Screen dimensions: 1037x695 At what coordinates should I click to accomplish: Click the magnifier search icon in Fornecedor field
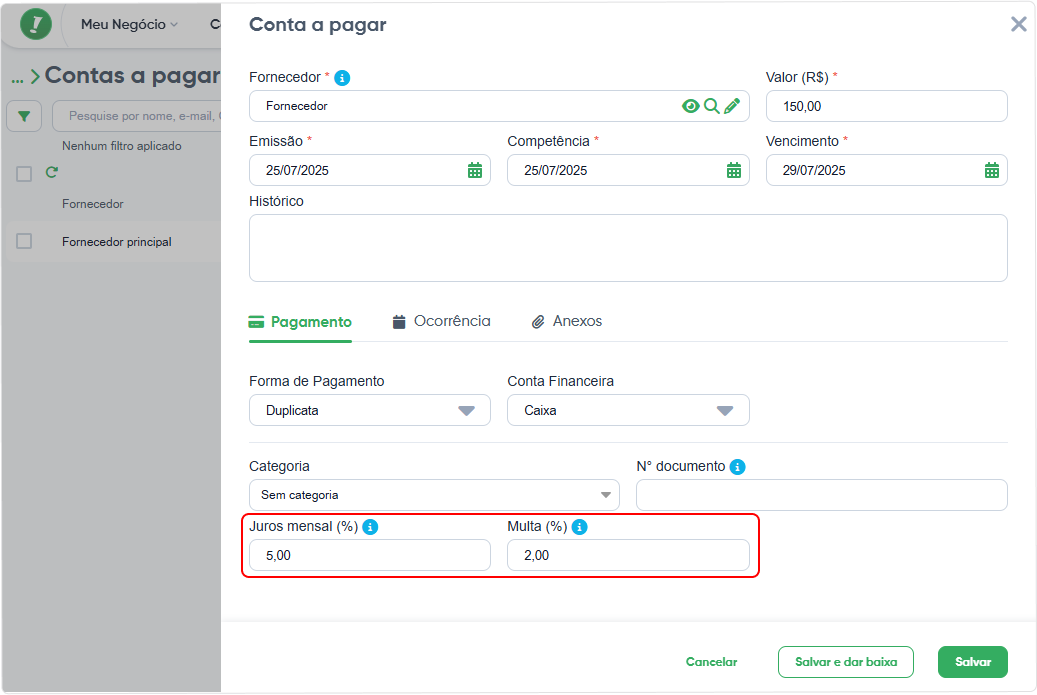(x=712, y=106)
